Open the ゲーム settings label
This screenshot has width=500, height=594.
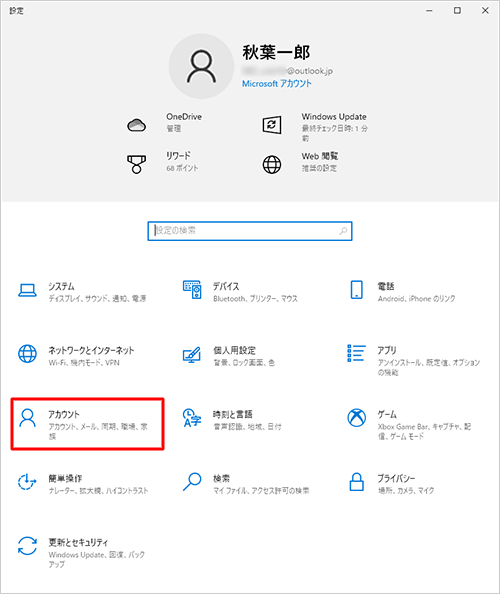click(387, 414)
